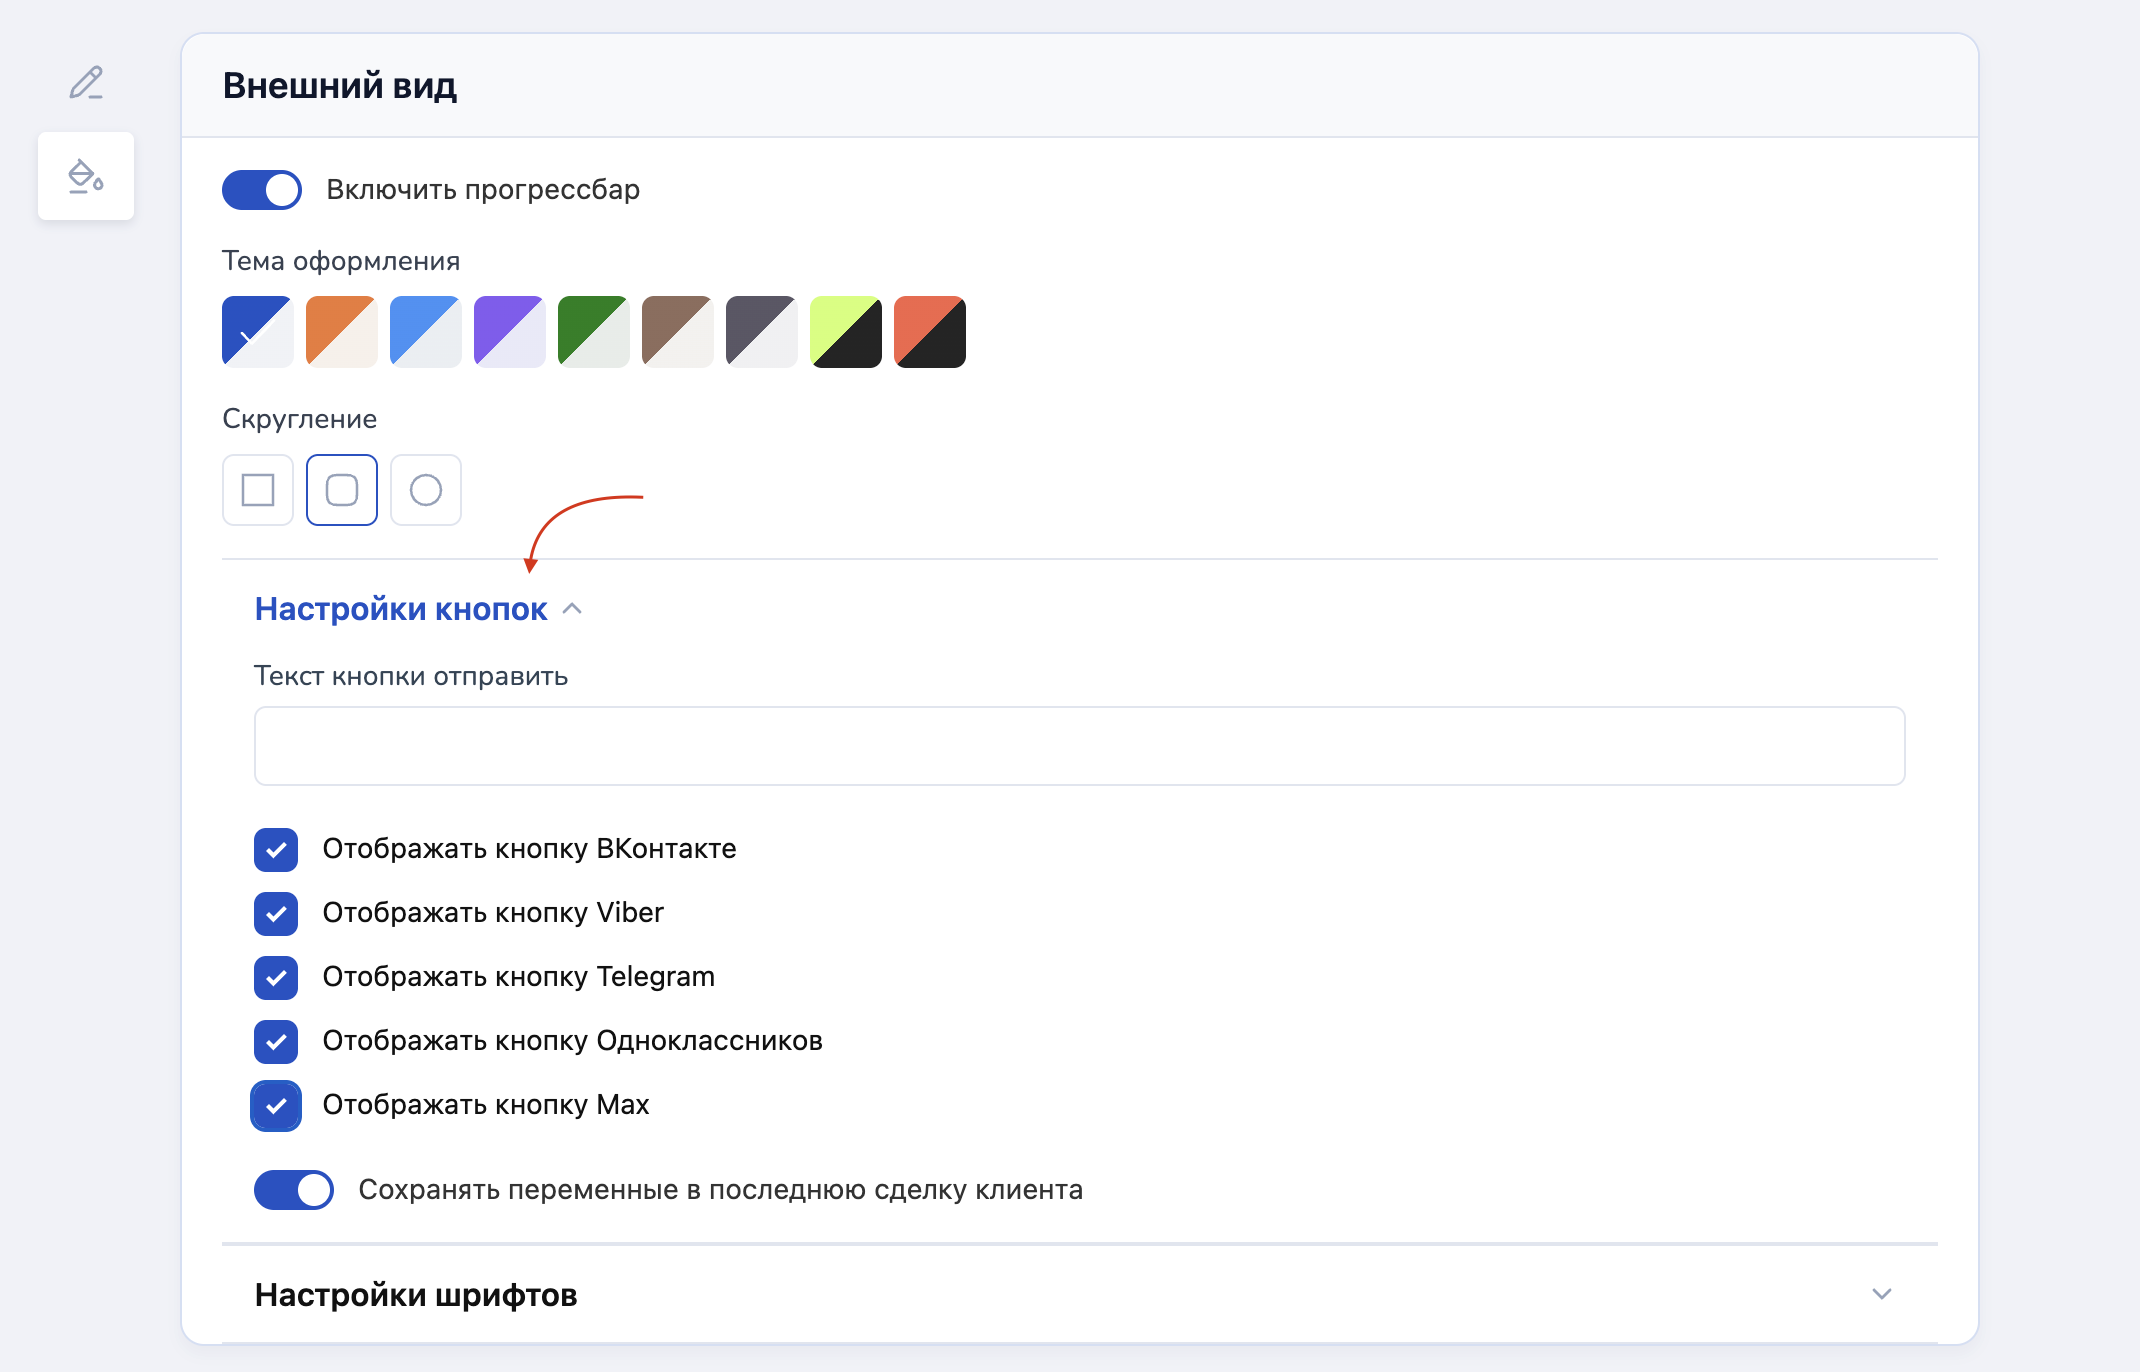Uncheck Отображать кнопку Telegram checkbox

[x=276, y=978]
